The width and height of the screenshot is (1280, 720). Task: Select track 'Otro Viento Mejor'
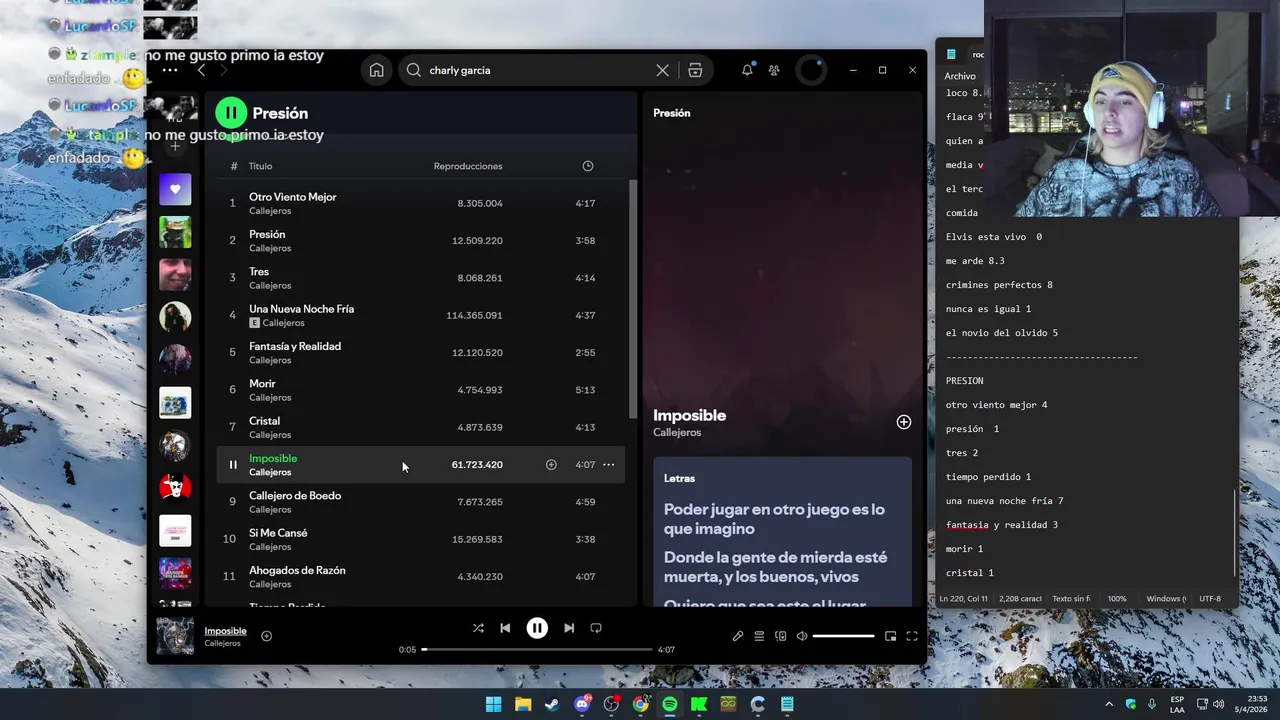(x=421, y=203)
